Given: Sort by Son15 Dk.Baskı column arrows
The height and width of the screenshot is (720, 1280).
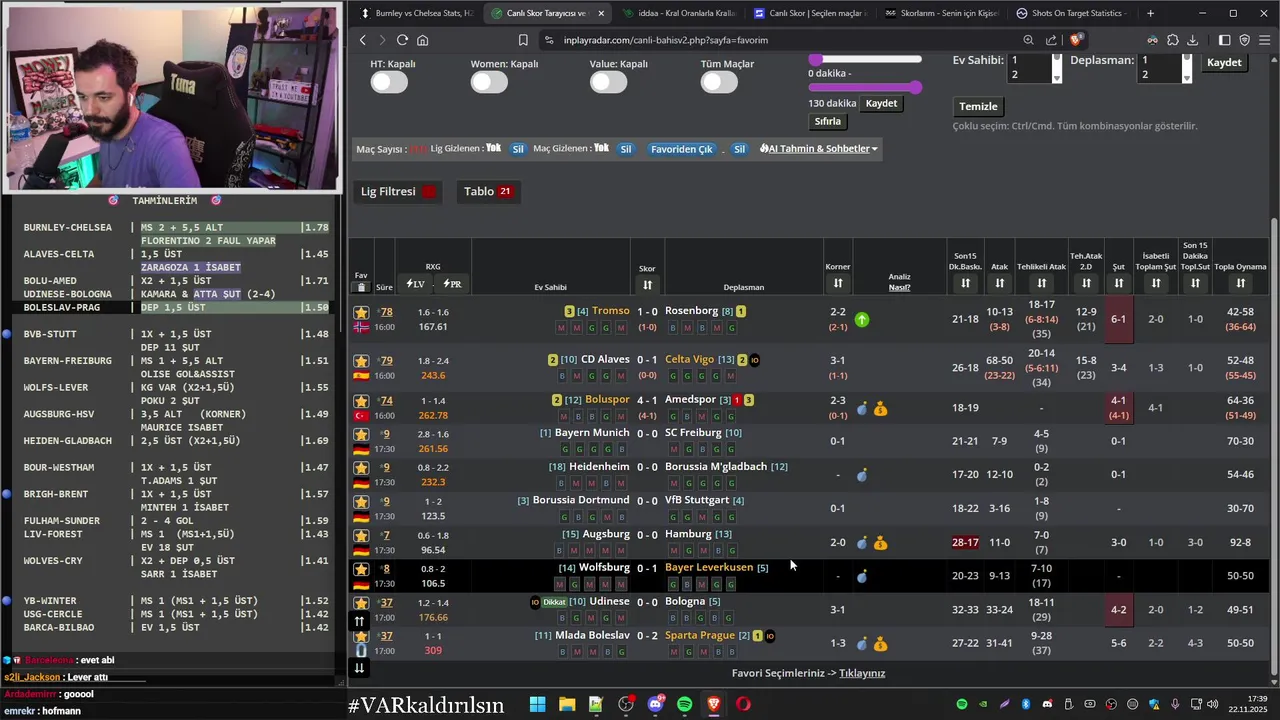Looking at the screenshot, I should [x=965, y=284].
